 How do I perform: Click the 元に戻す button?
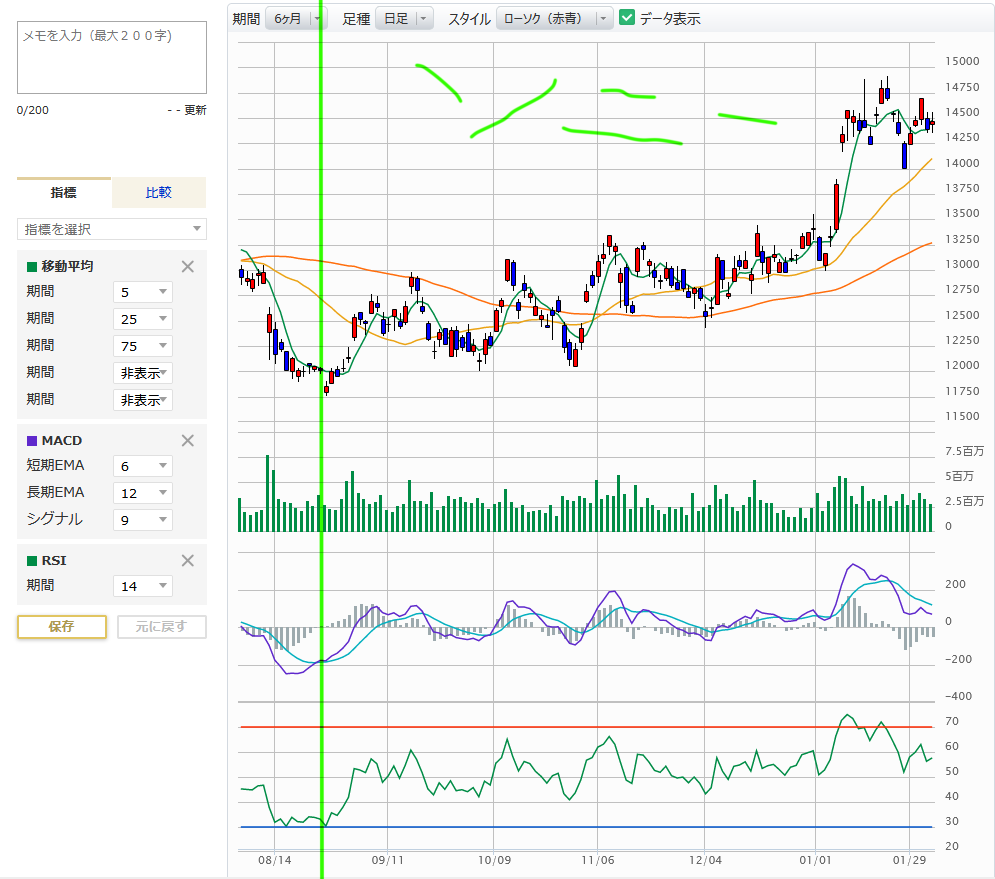point(162,626)
